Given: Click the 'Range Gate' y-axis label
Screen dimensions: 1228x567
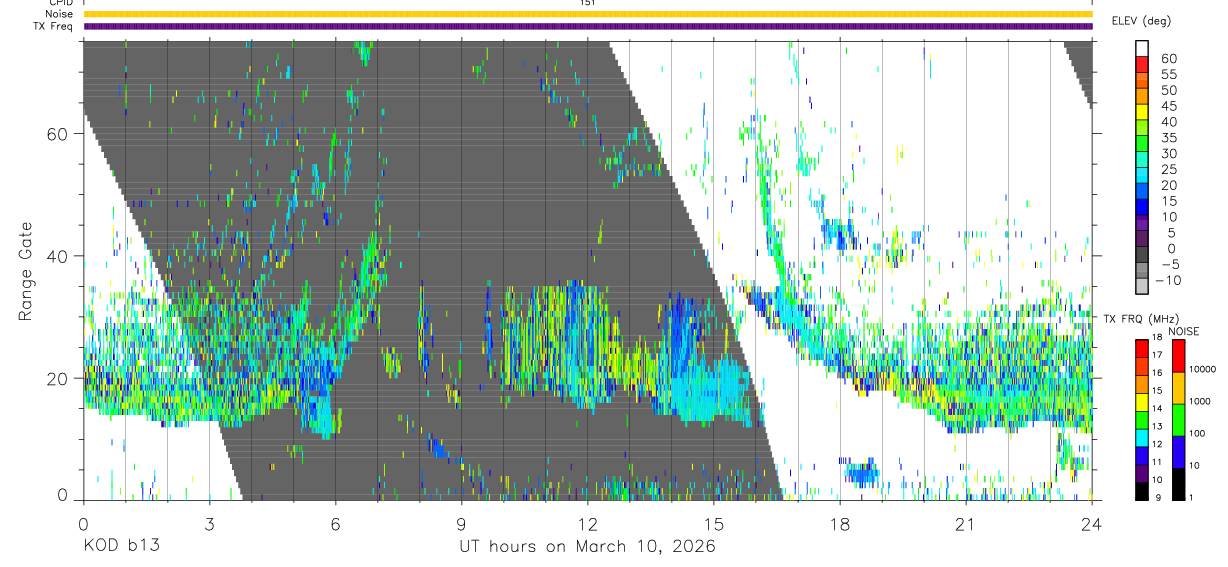Looking at the screenshot, I should click(x=26, y=270).
